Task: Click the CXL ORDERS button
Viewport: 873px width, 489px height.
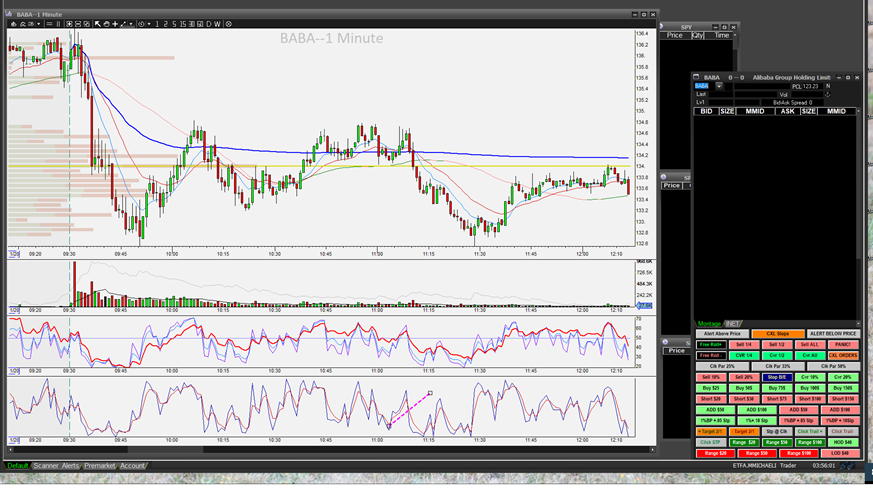Action: pos(843,355)
